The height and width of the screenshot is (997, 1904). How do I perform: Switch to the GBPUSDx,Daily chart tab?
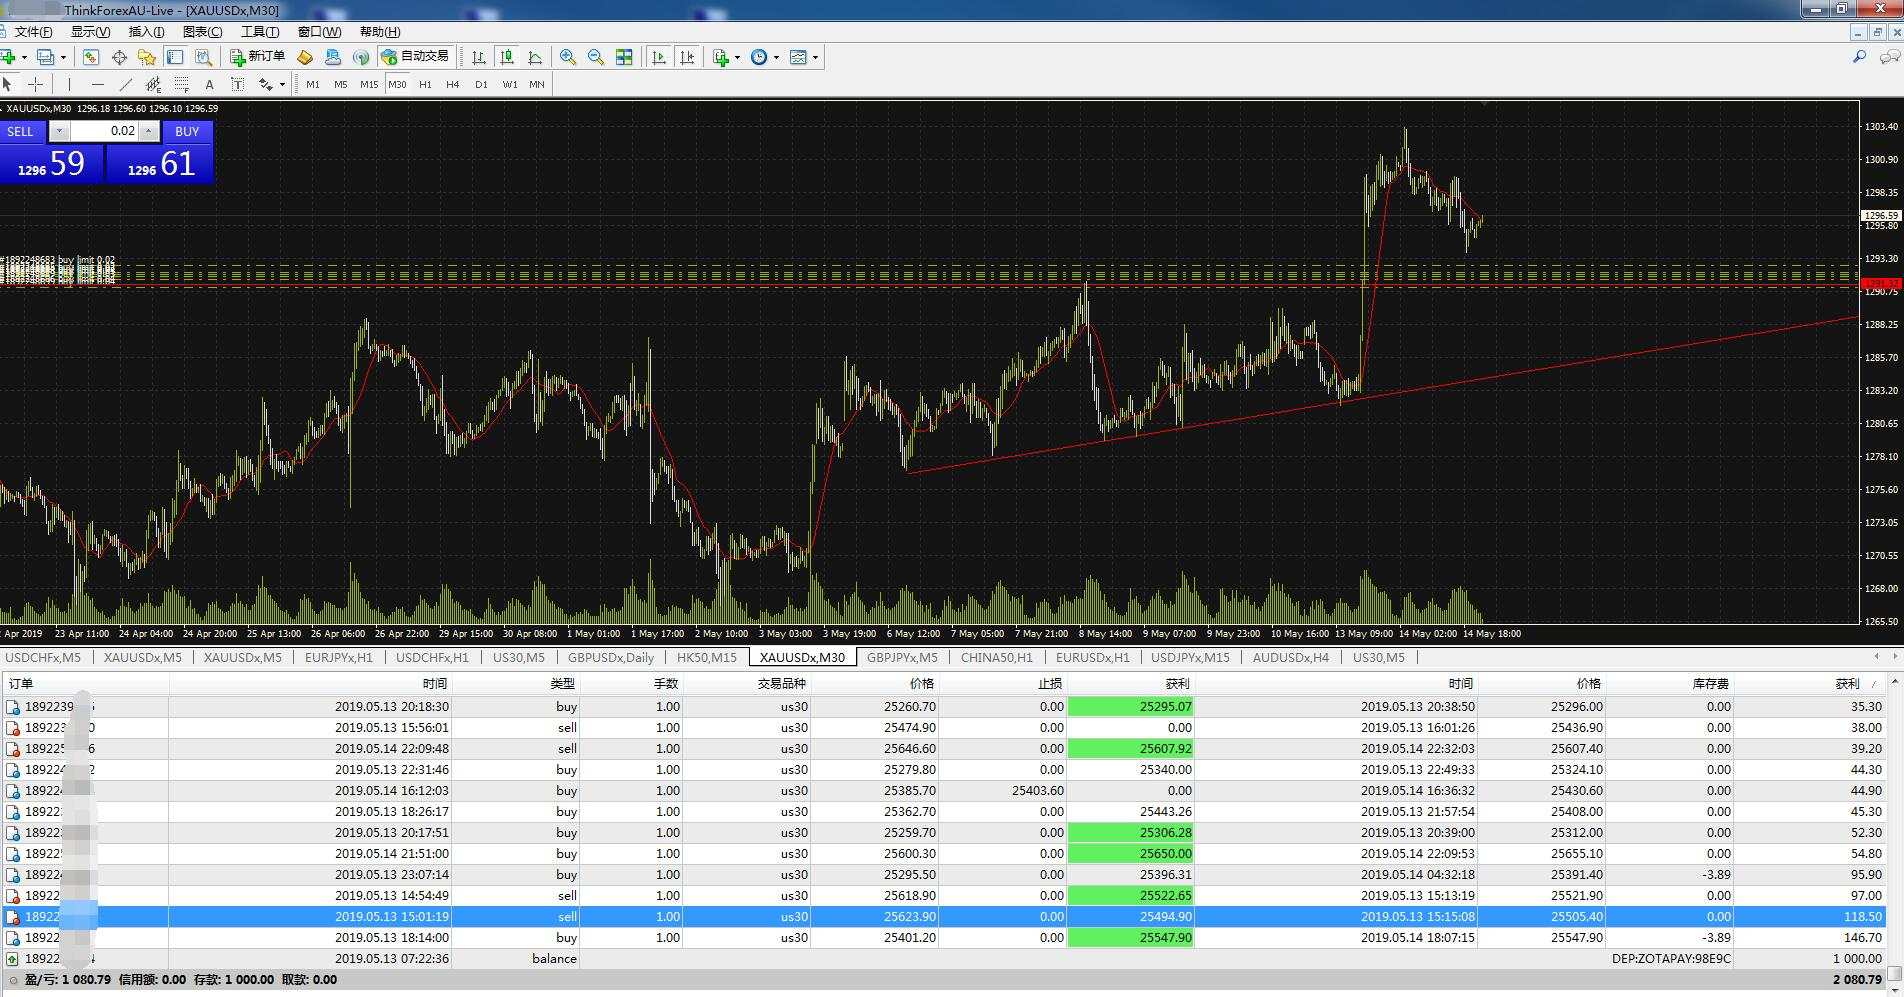610,657
